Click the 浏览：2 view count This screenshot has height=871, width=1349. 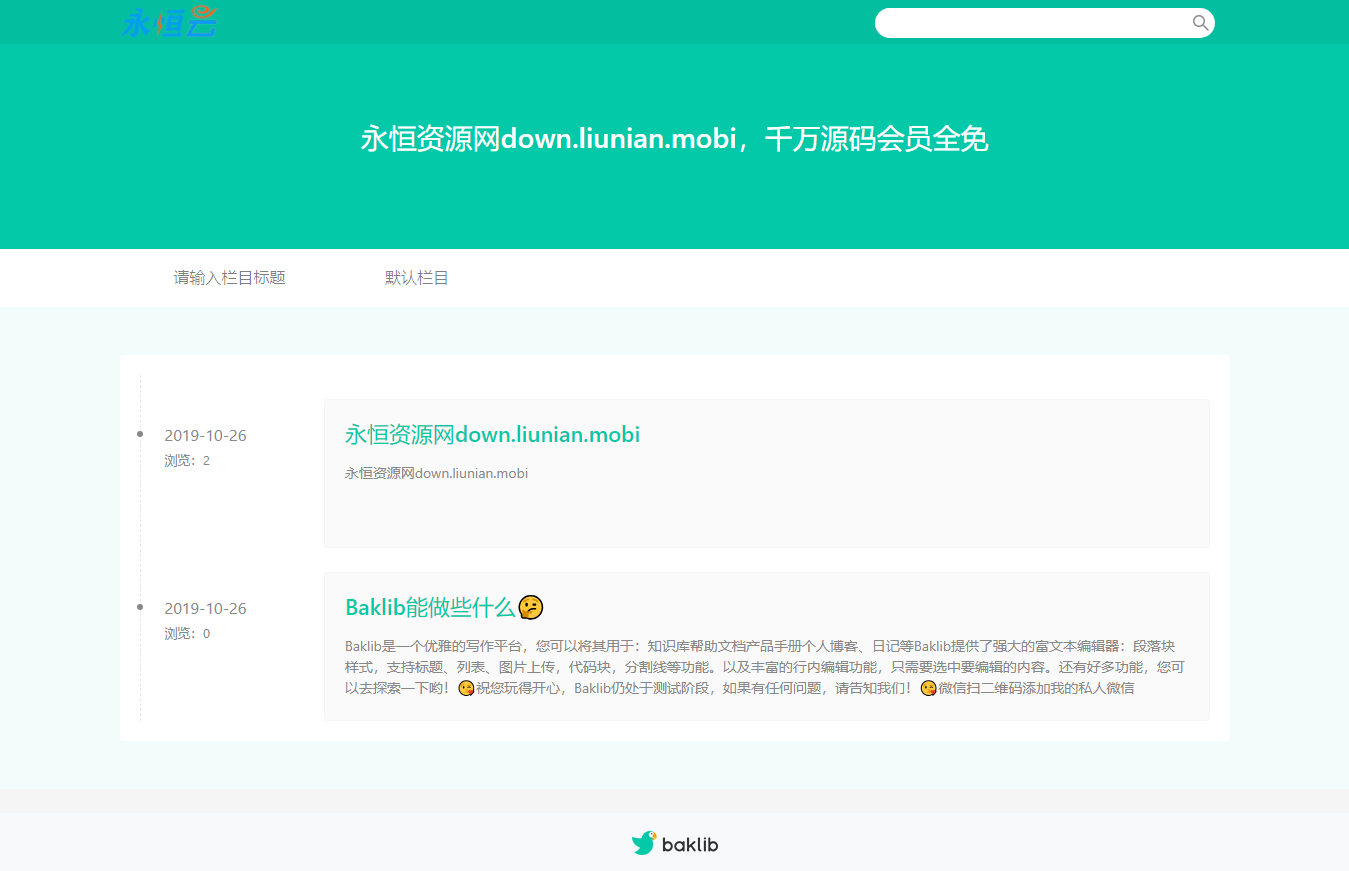[x=187, y=461]
